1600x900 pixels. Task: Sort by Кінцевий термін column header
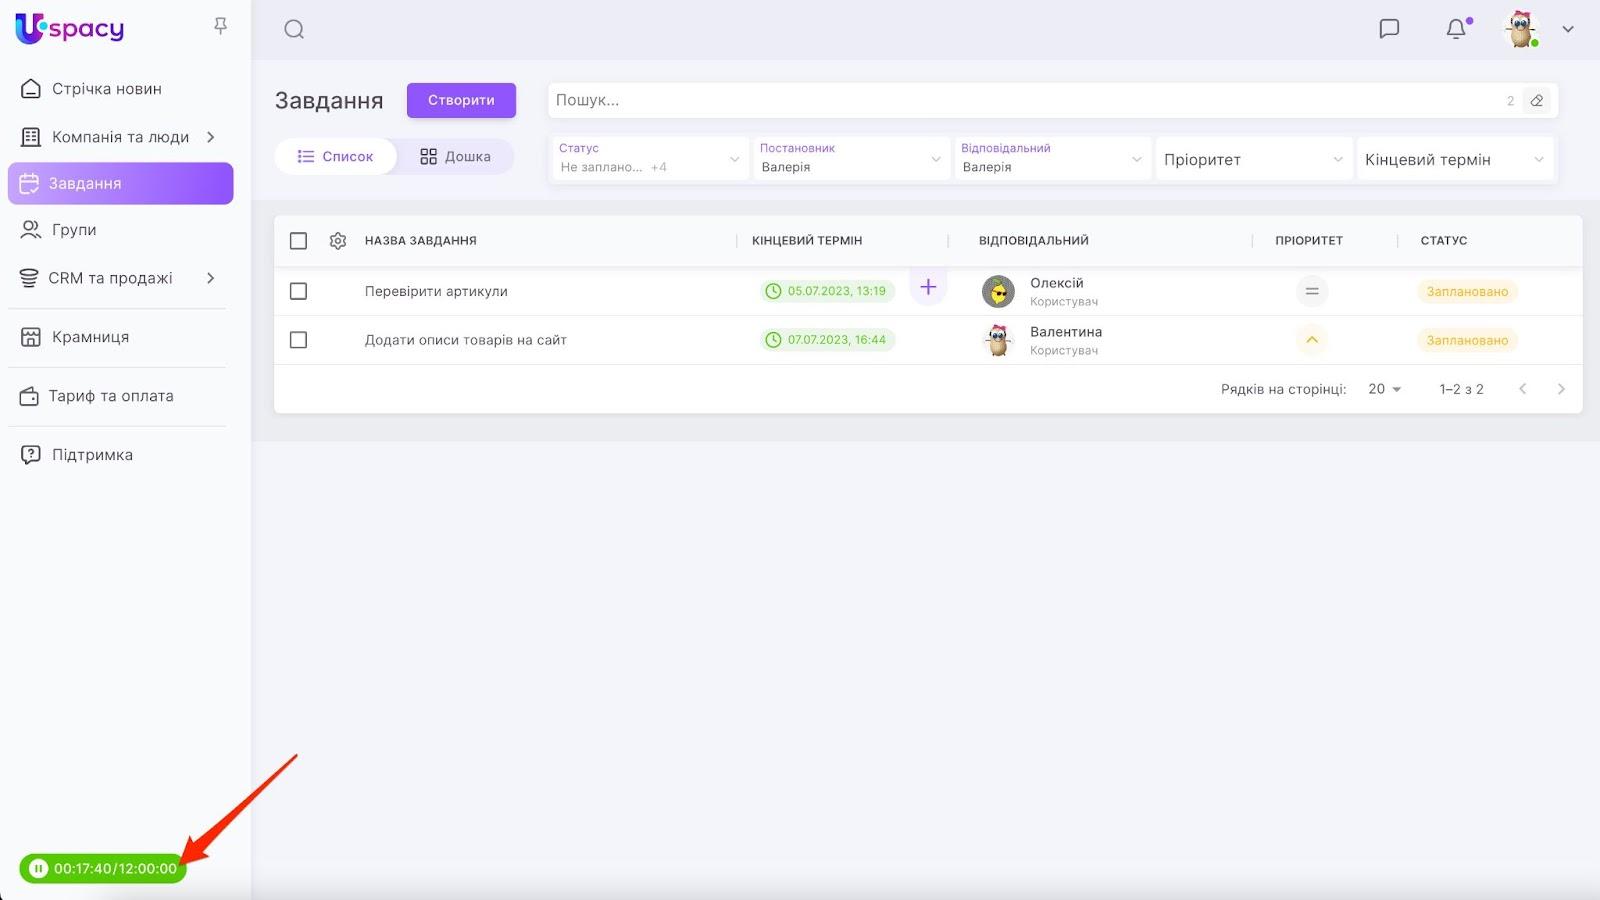tap(807, 241)
